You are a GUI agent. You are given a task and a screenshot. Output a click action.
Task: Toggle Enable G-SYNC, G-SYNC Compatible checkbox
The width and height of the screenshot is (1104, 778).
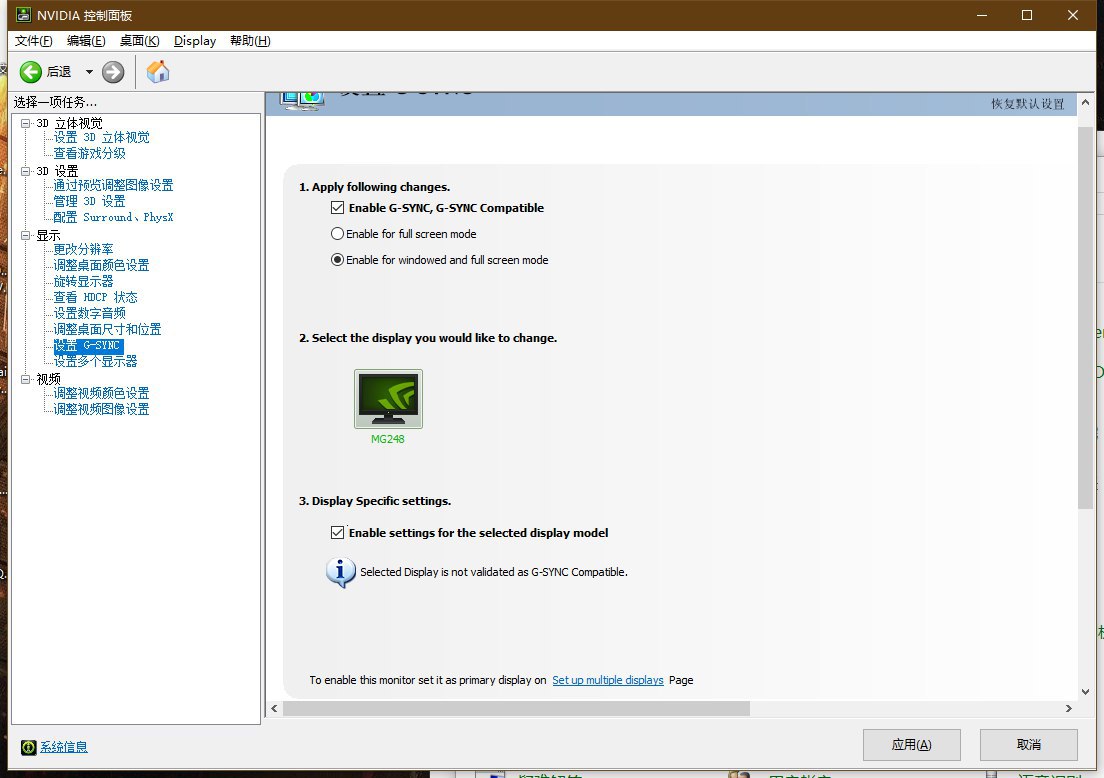[338, 208]
